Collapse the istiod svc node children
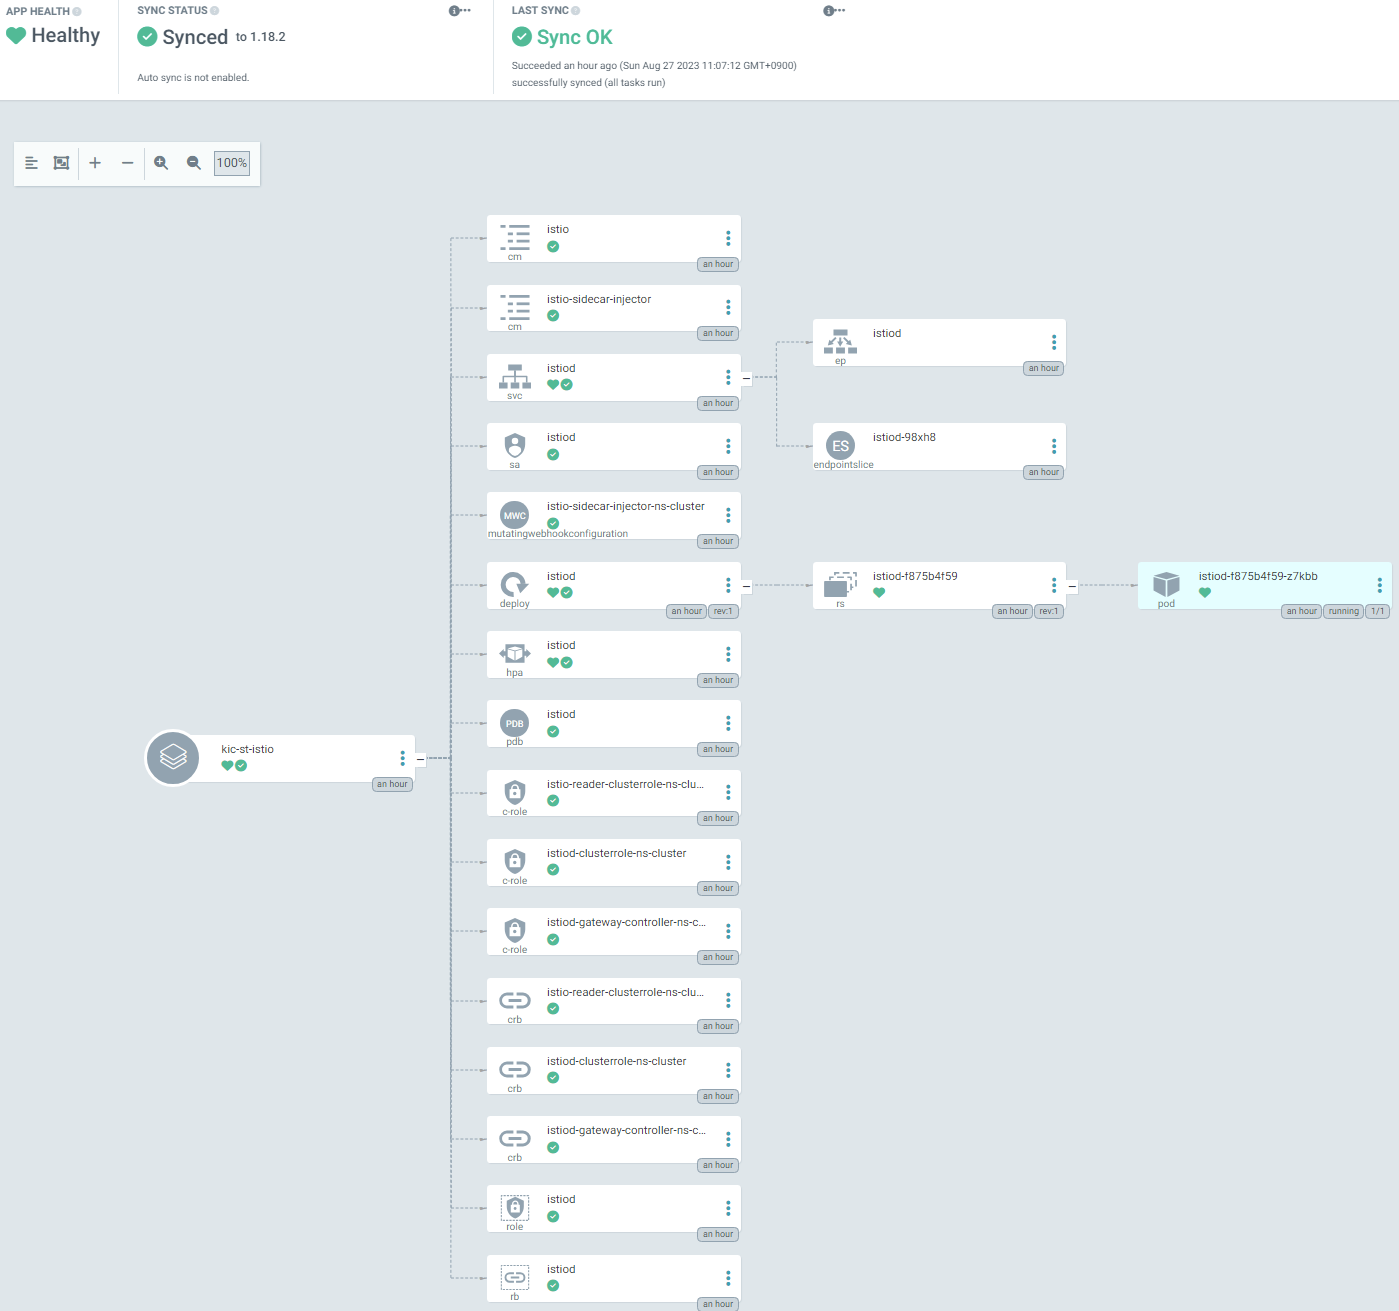Viewport: 1399px width, 1311px height. click(x=746, y=378)
